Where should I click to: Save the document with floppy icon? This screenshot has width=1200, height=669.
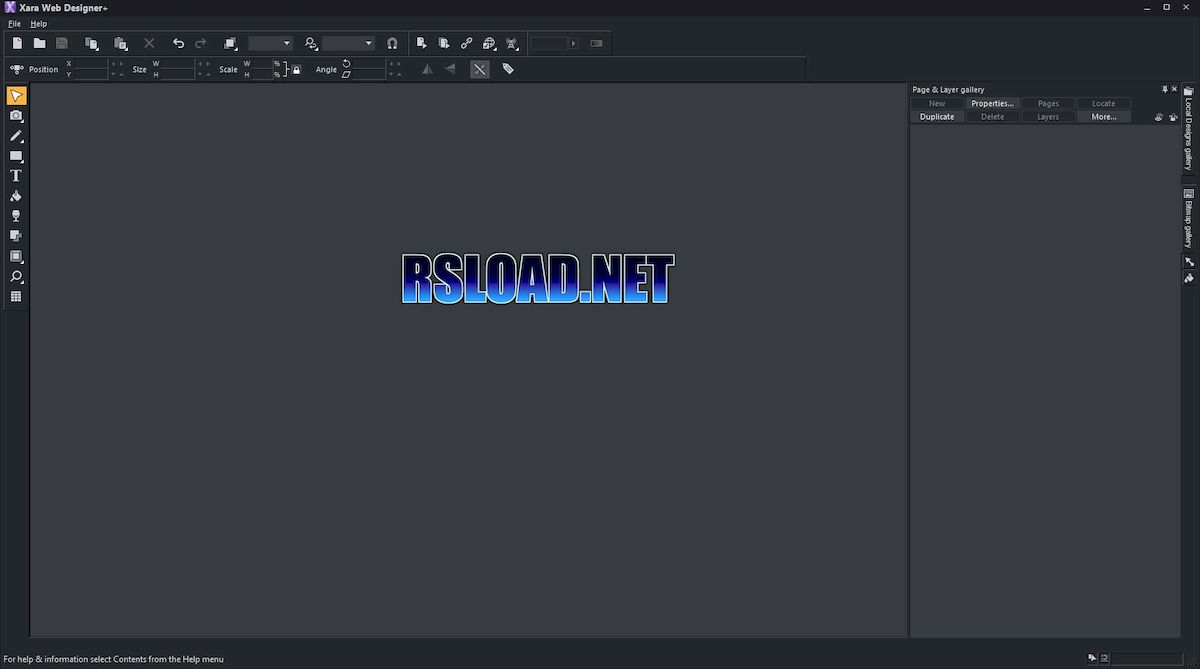(x=61, y=43)
